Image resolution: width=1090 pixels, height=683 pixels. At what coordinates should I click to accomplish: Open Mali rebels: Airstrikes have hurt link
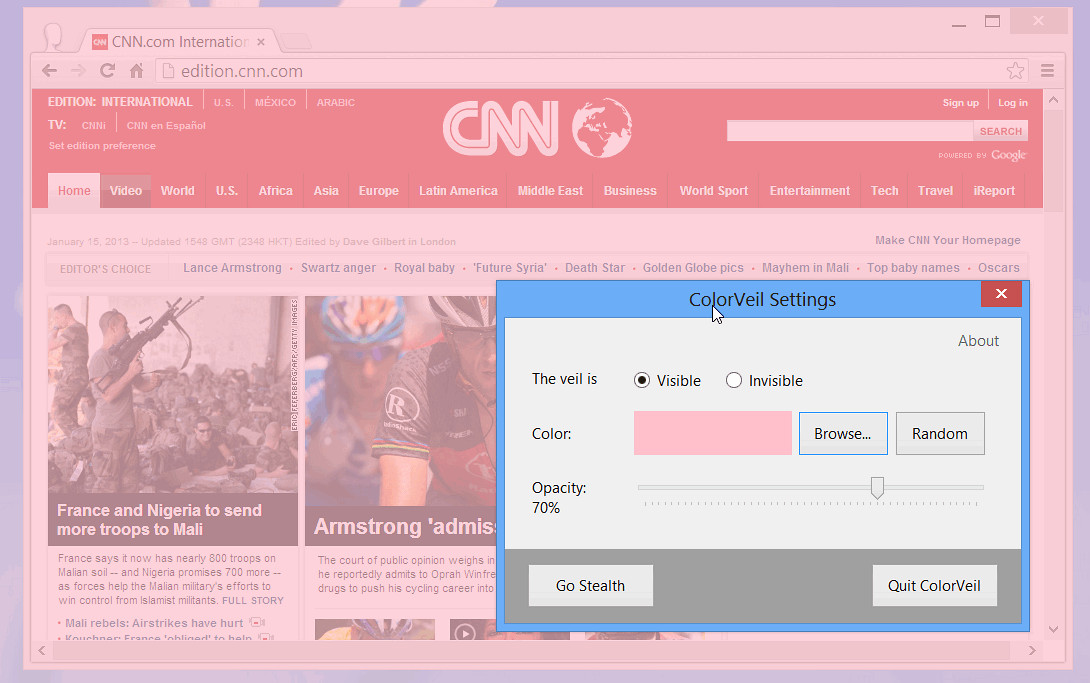(154, 623)
